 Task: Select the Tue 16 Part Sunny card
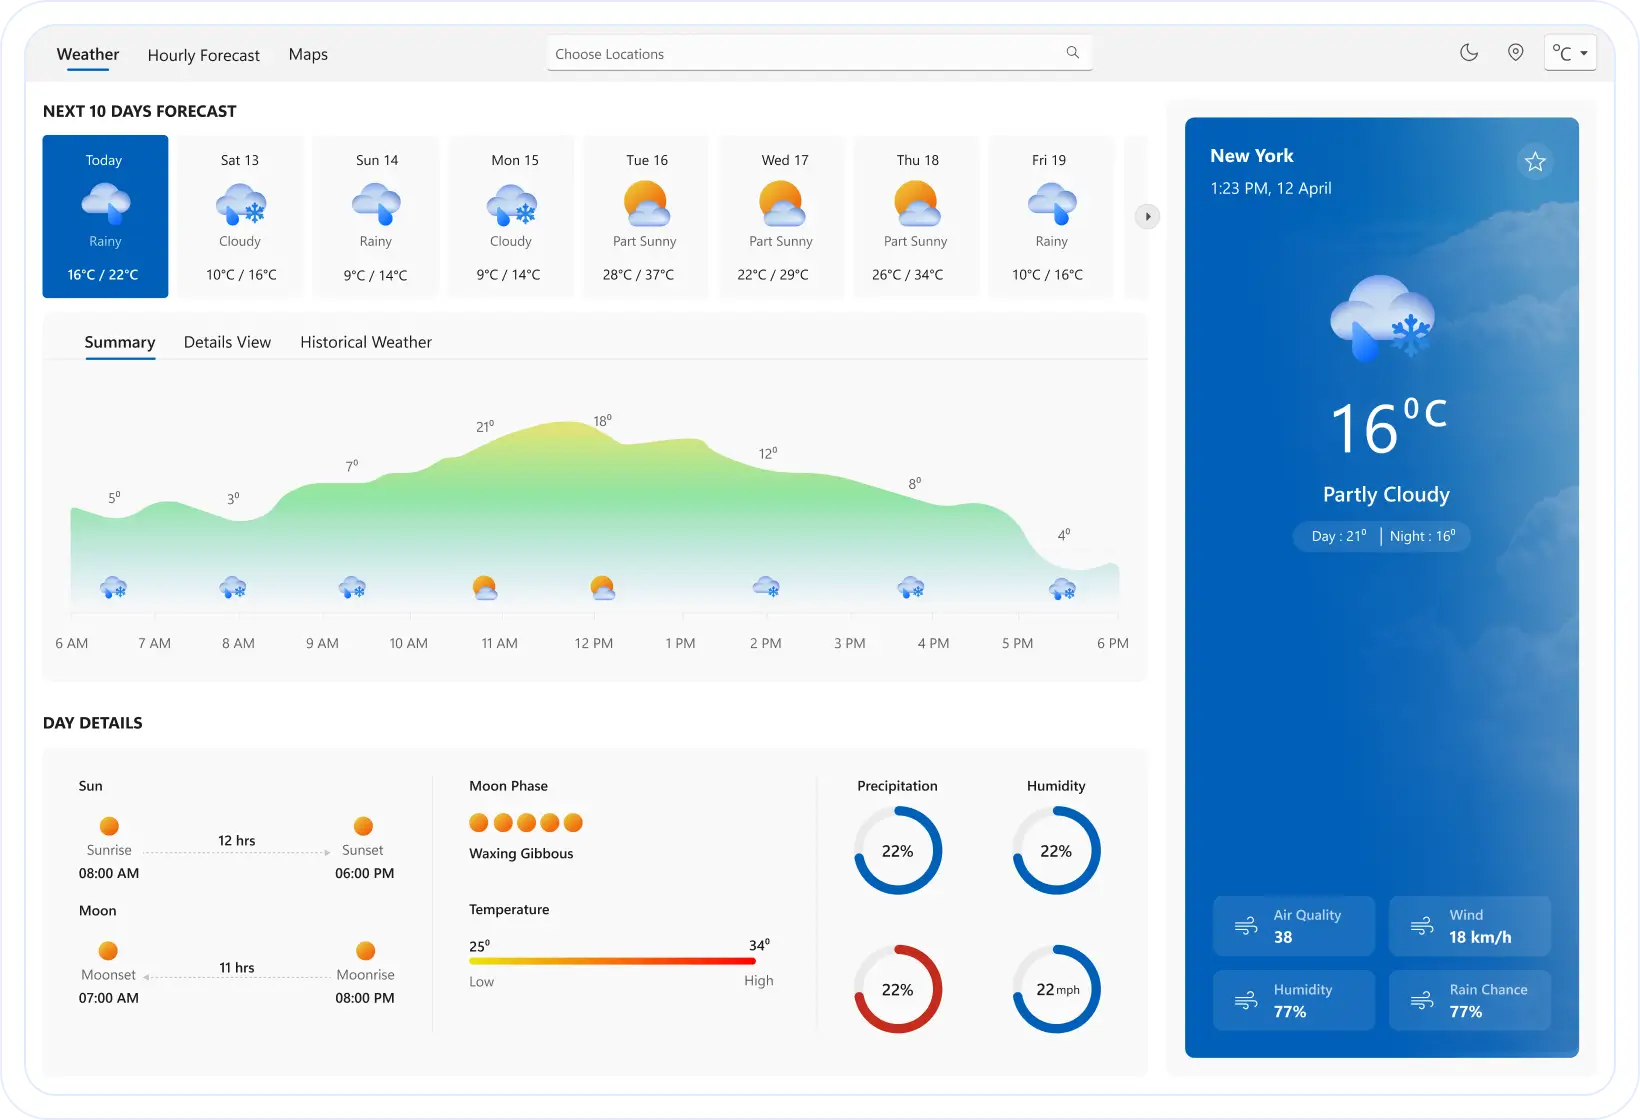click(646, 217)
